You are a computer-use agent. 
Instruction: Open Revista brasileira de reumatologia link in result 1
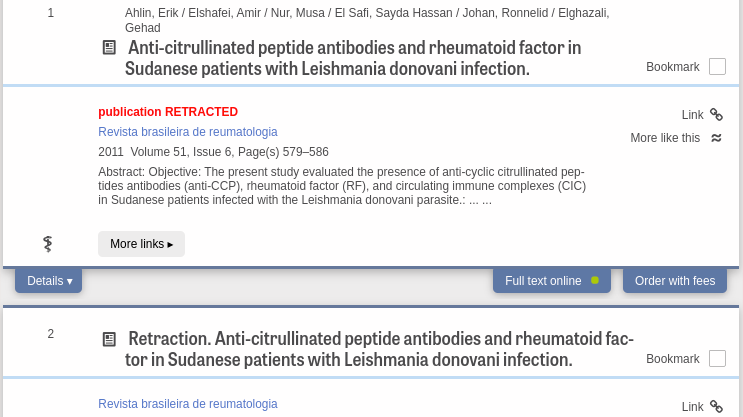point(188,132)
